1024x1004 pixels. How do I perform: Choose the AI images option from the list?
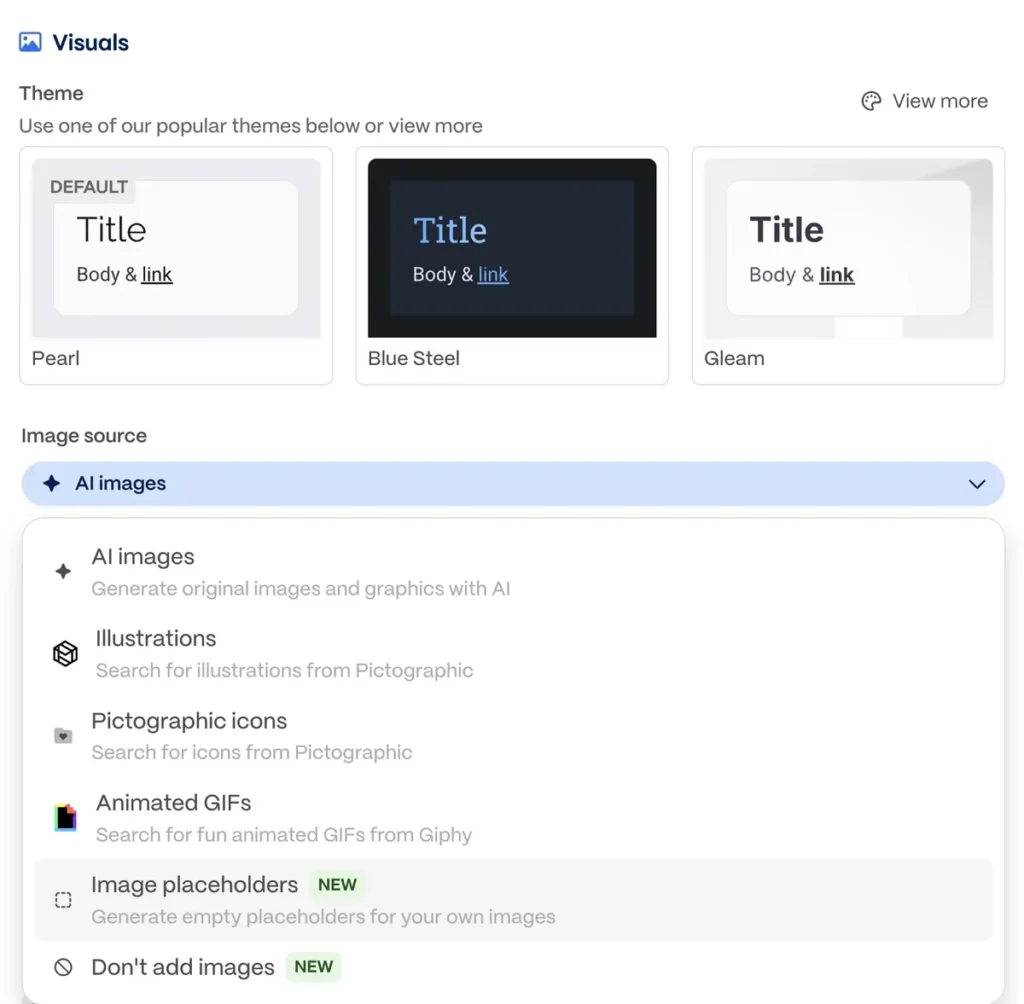[x=513, y=572]
